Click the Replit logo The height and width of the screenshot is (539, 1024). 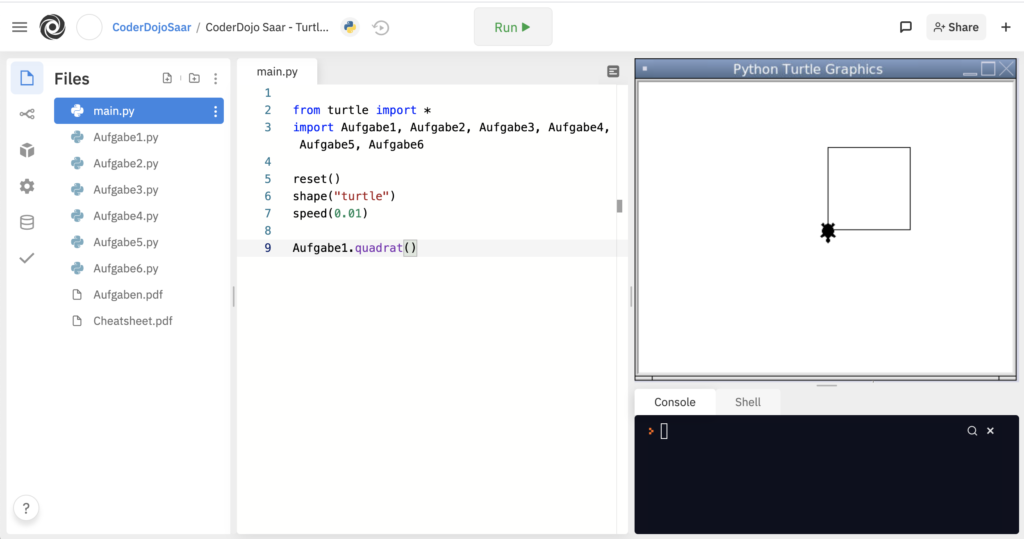point(52,27)
